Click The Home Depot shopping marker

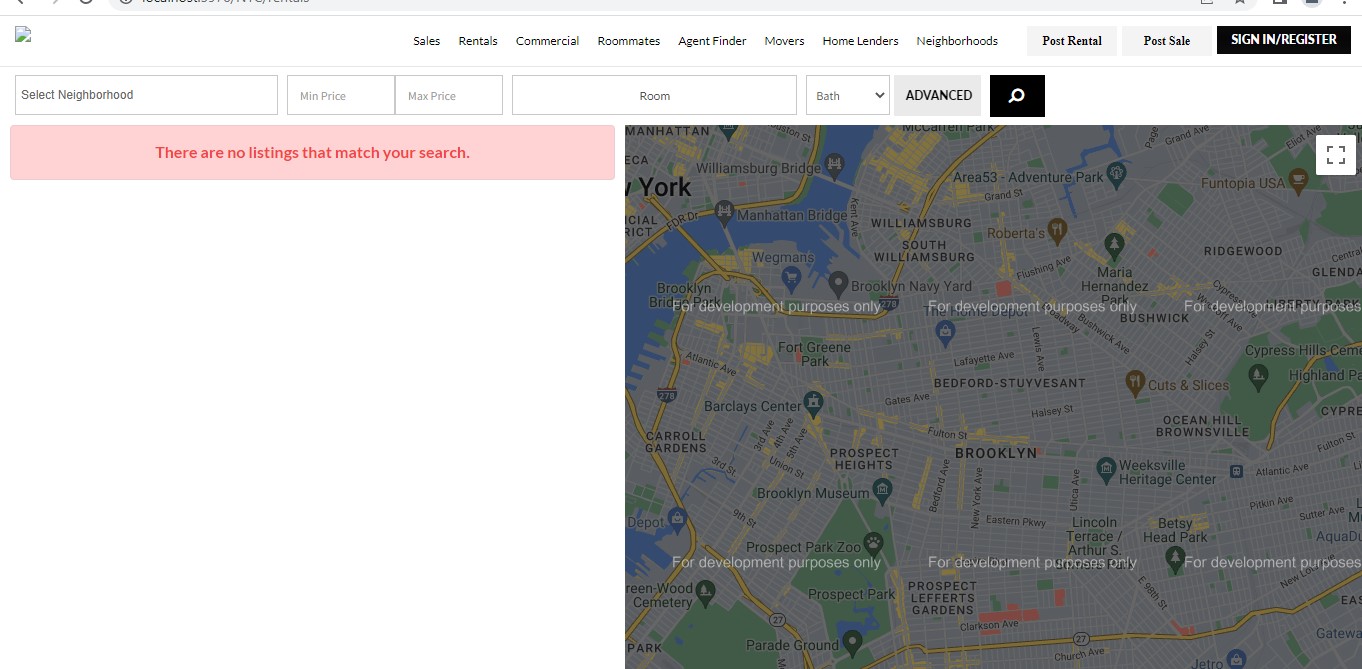[x=944, y=332]
